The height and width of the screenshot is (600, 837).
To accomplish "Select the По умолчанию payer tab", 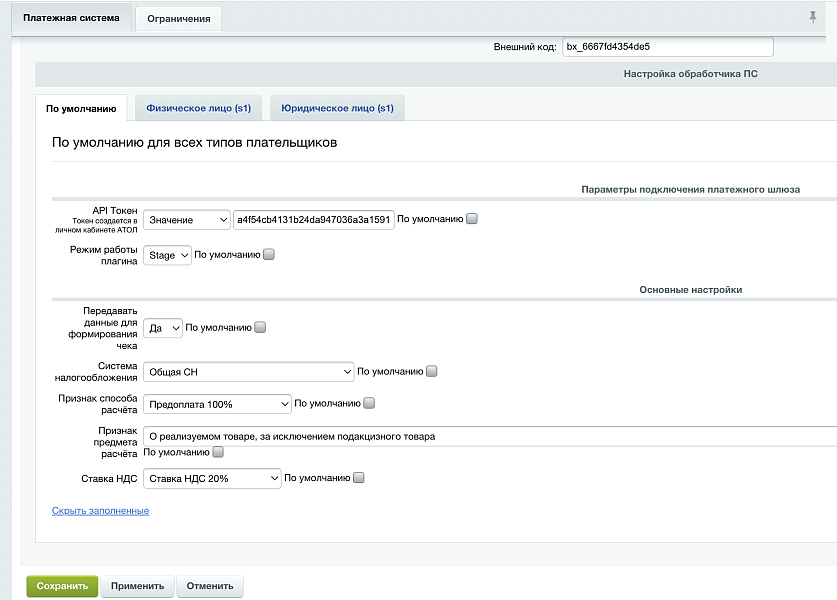I will pyautogui.click(x=81, y=108).
